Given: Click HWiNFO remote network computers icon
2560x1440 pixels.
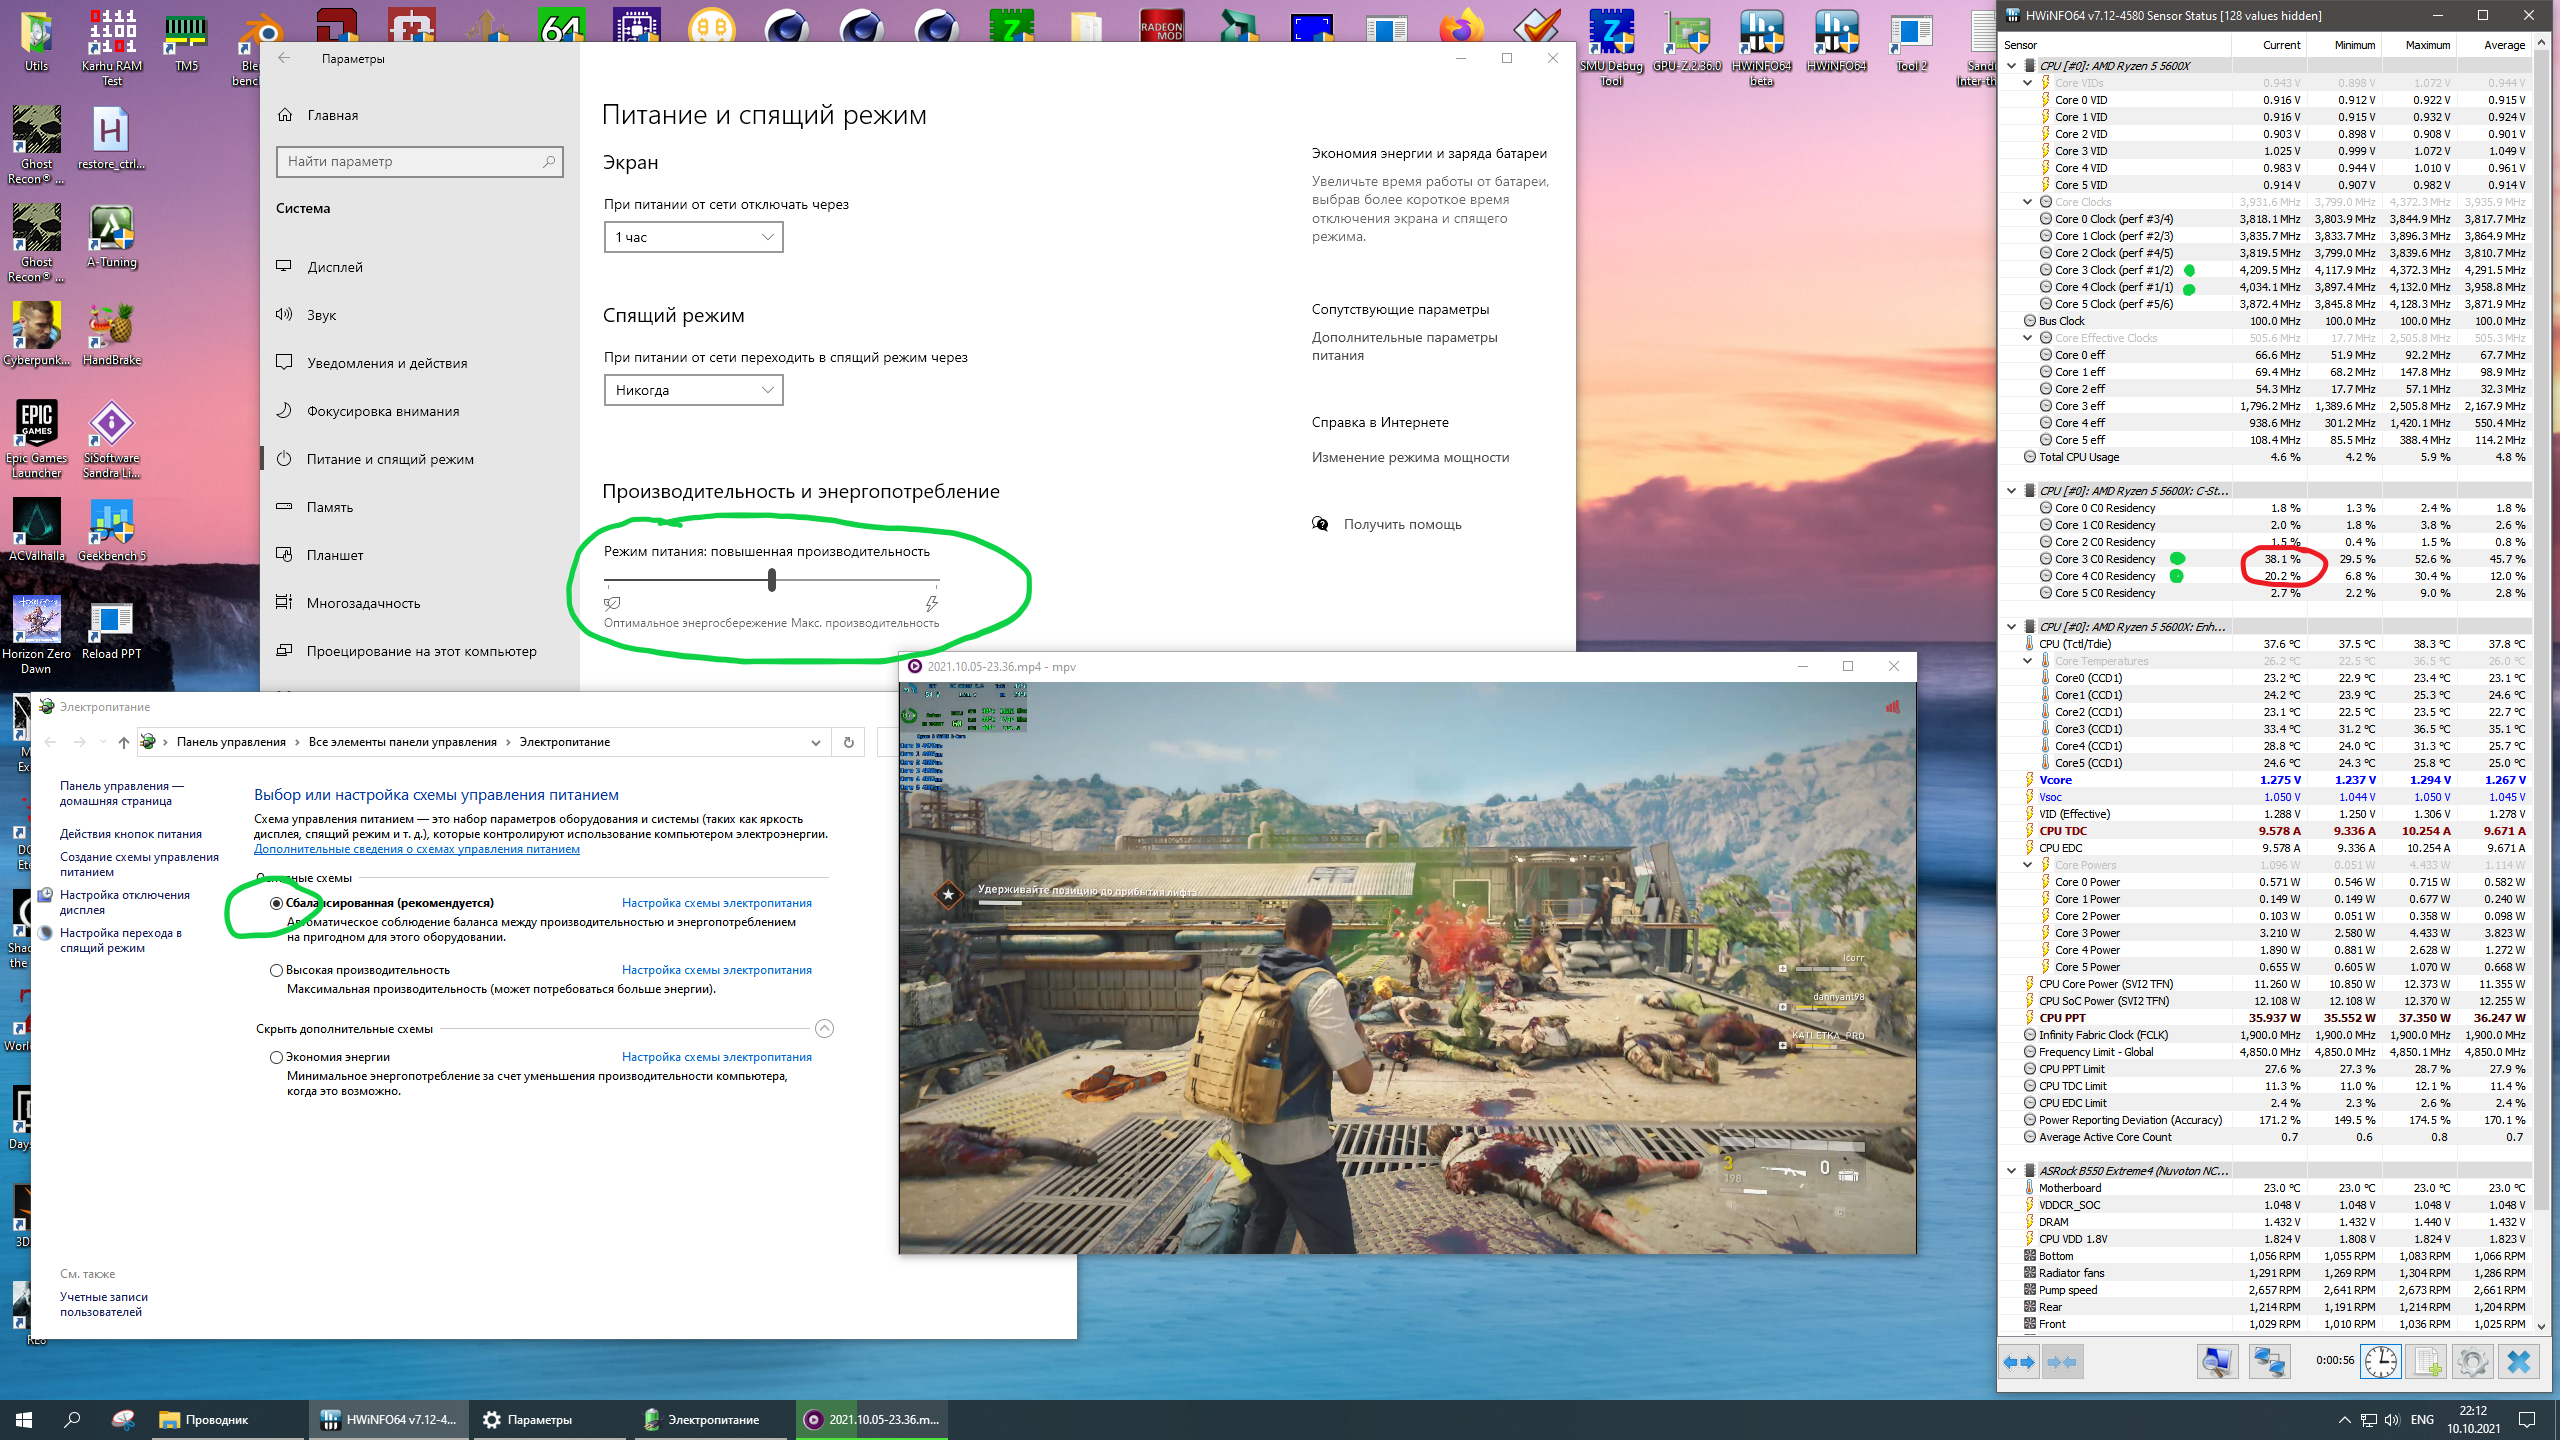Looking at the screenshot, I should [2269, 1362].
